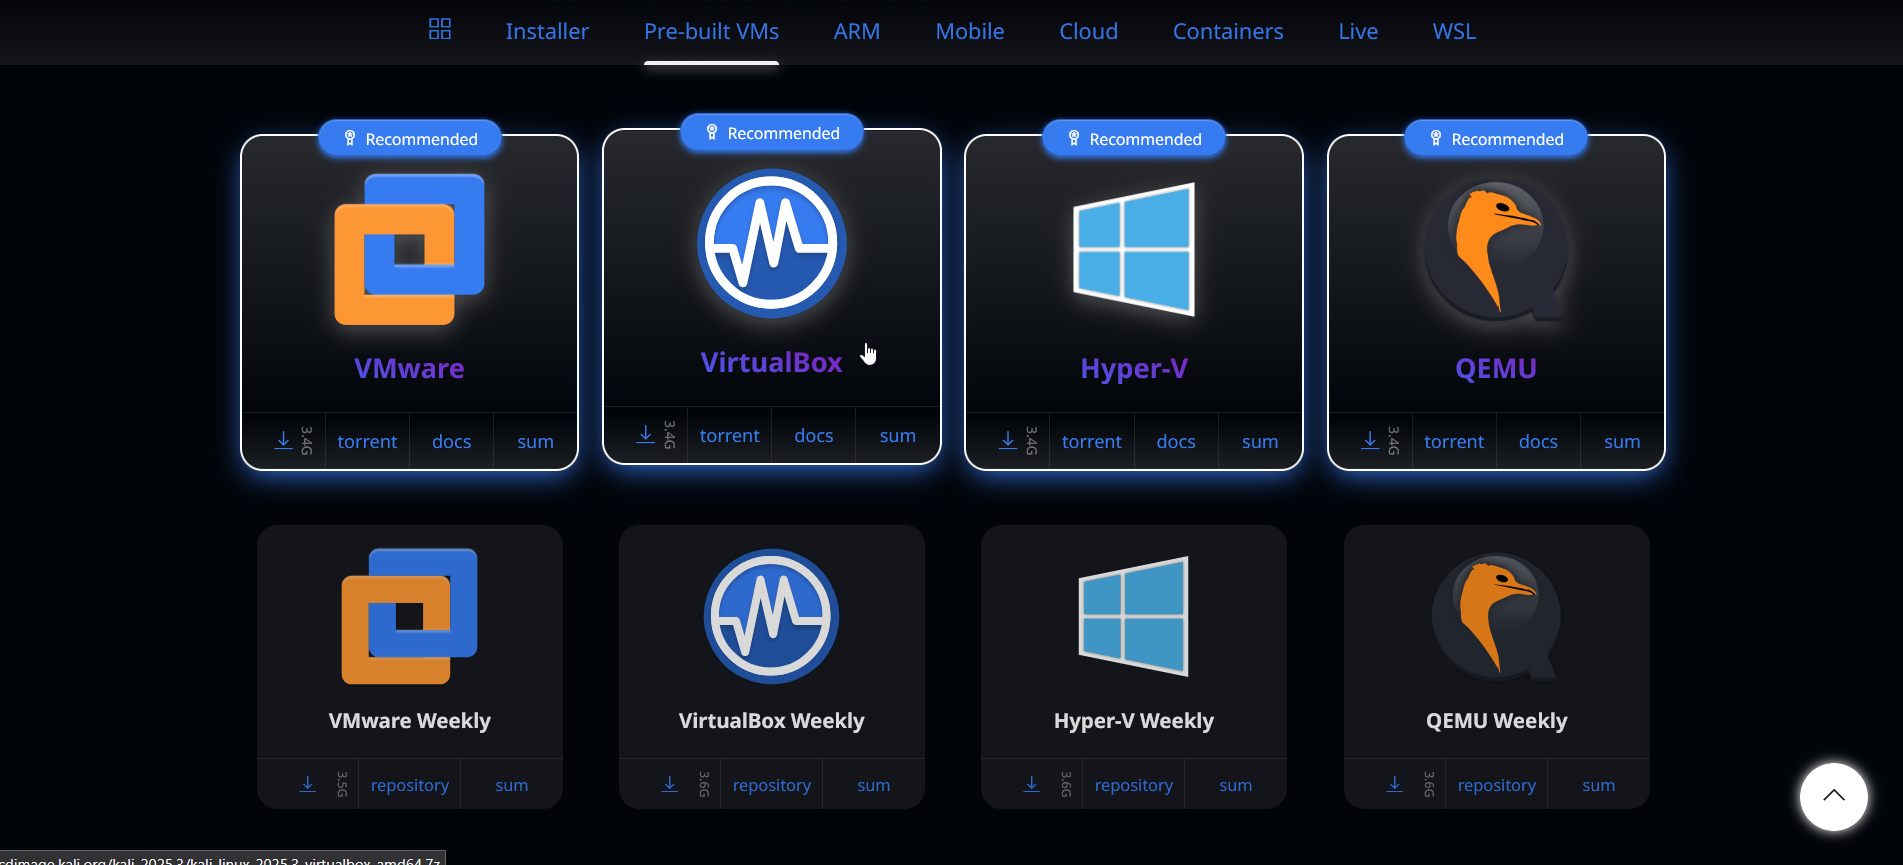Select the WSL tab
Image resolution: width=1903 pixels, height=865 pixels.
pos(1453,31)
